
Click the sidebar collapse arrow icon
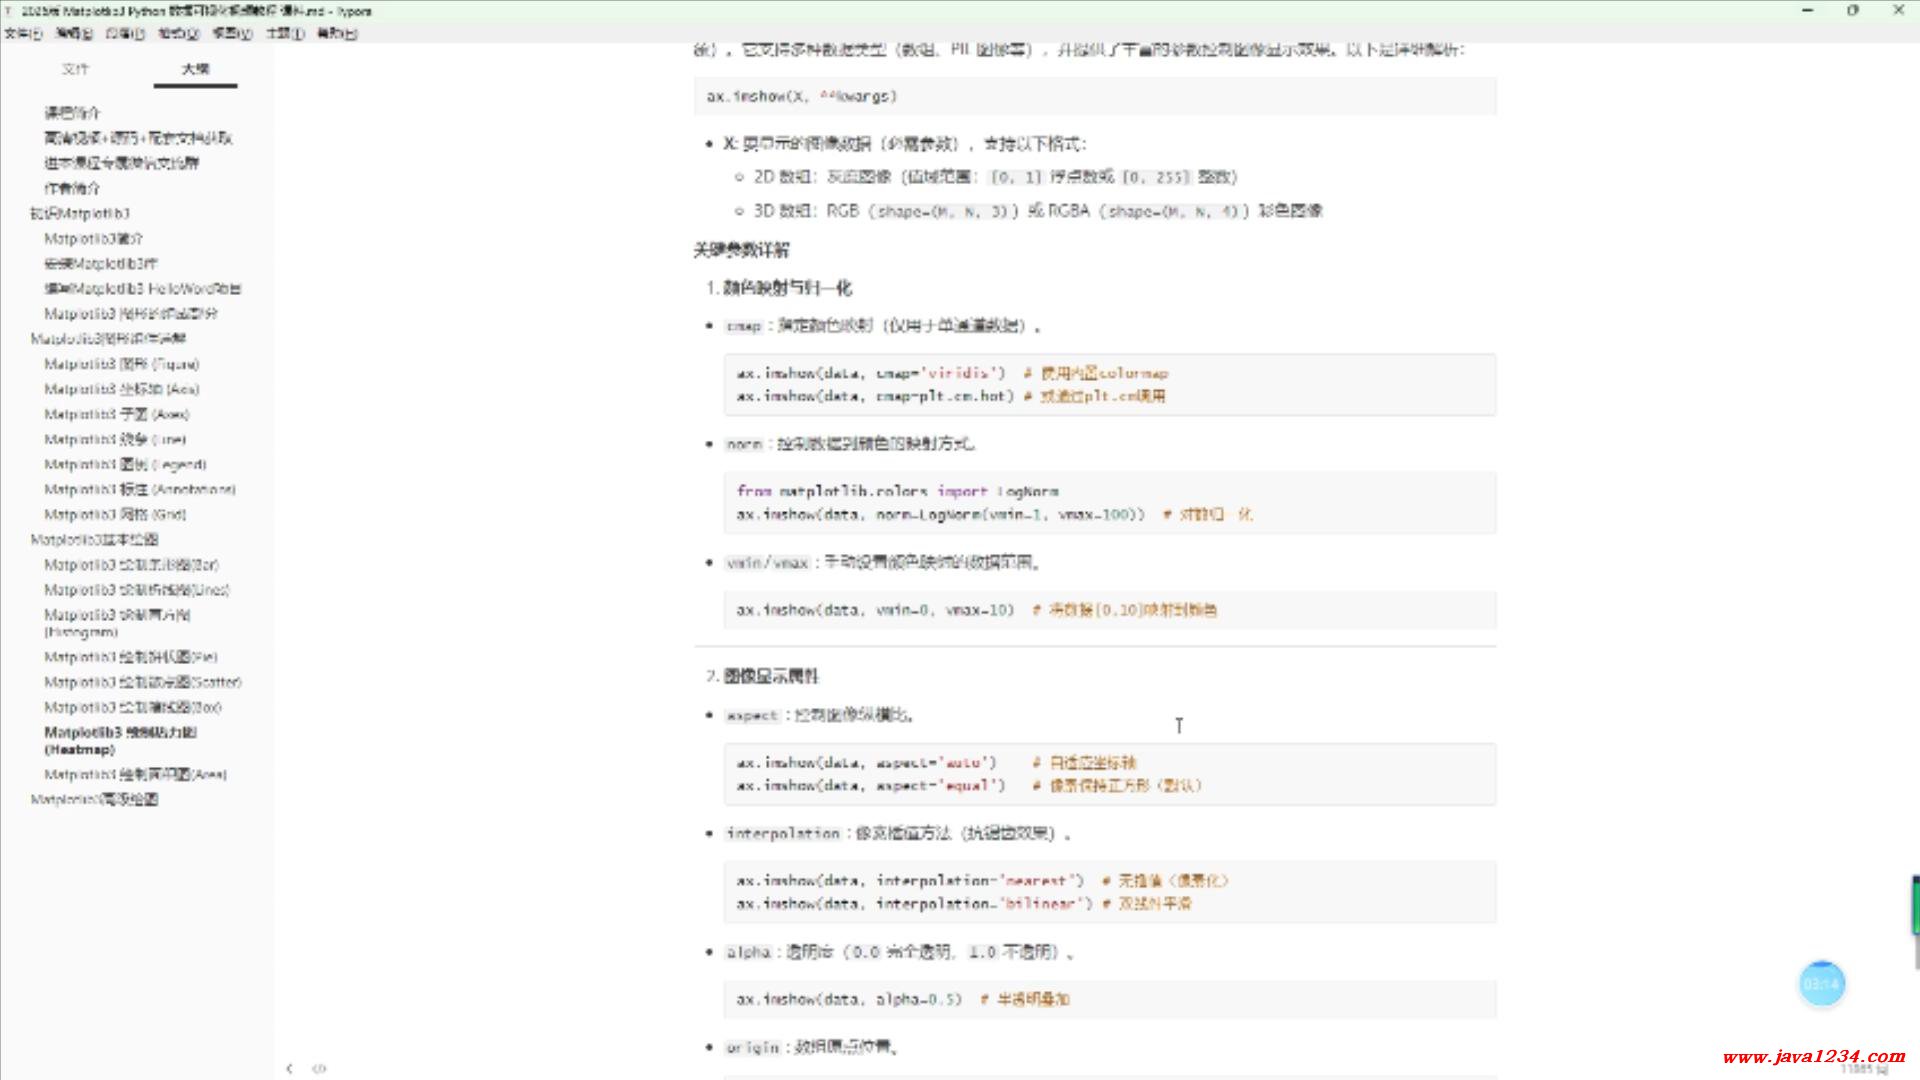[289, 1068]
